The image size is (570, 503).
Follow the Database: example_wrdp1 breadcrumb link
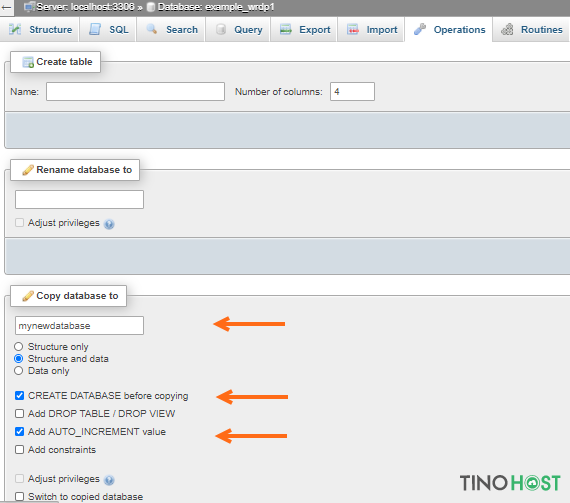[216, 7]
